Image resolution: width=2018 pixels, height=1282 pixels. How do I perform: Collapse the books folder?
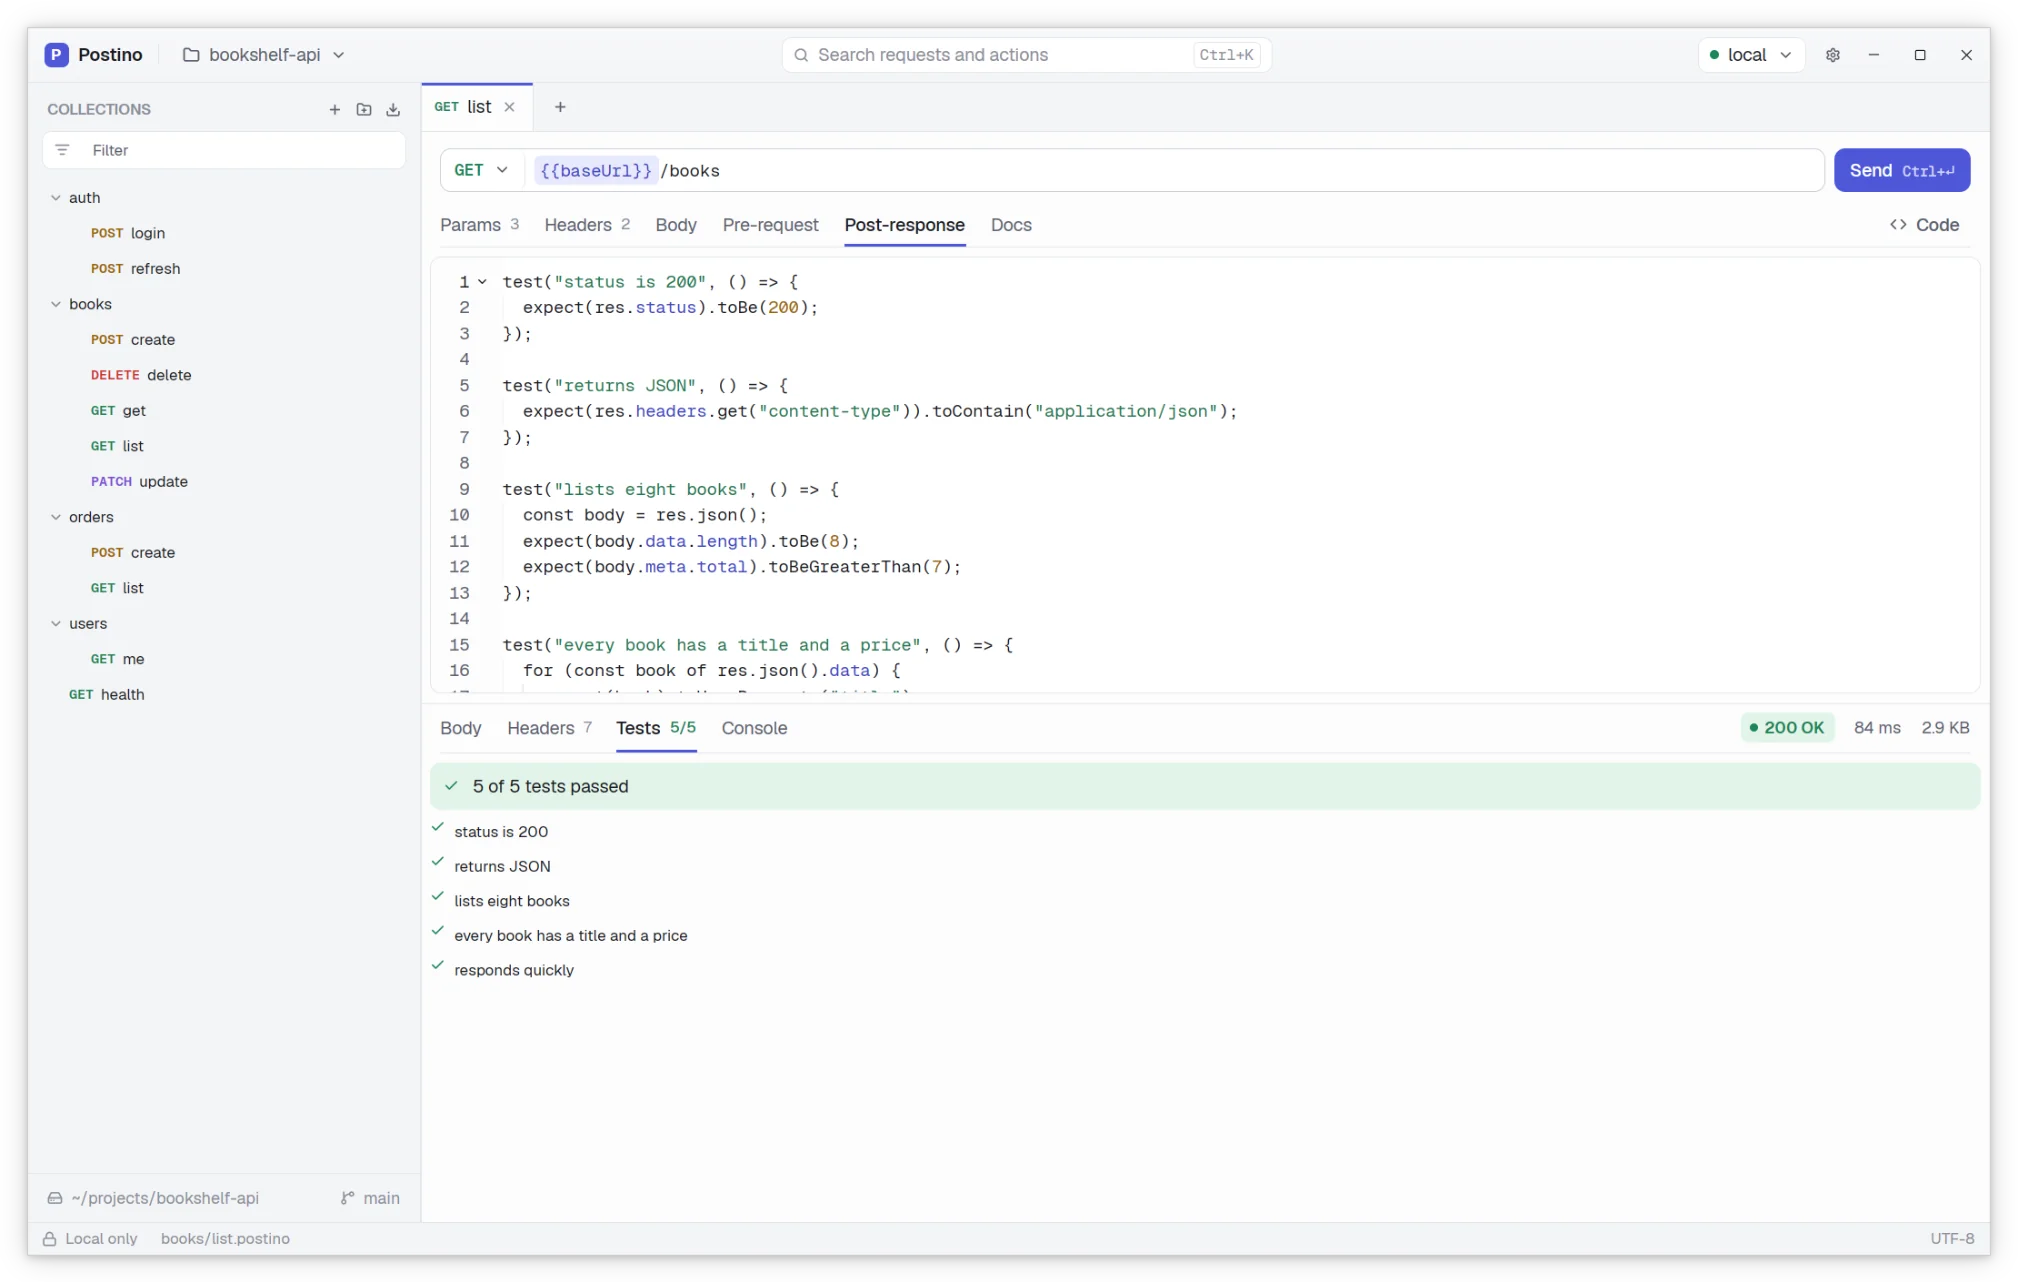56,304
